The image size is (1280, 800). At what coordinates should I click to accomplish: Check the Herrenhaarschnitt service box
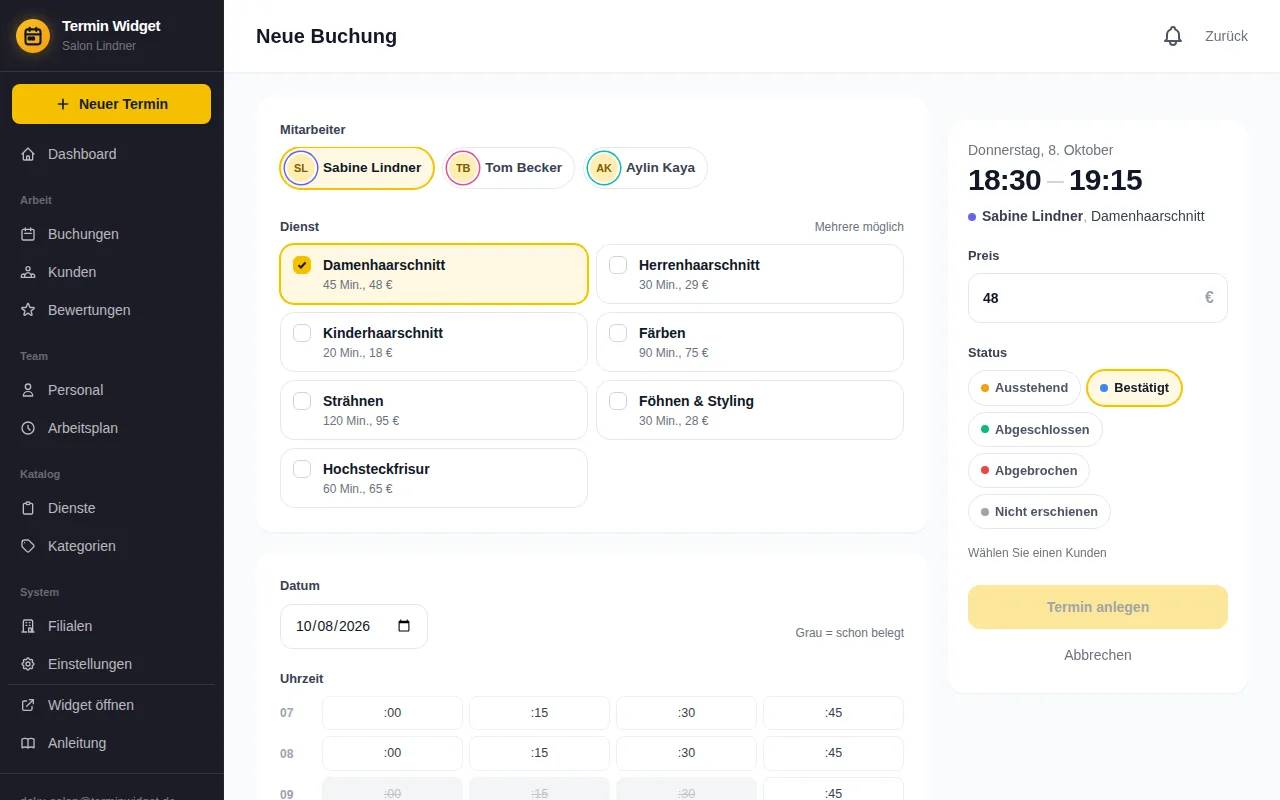tap(618, 265)
